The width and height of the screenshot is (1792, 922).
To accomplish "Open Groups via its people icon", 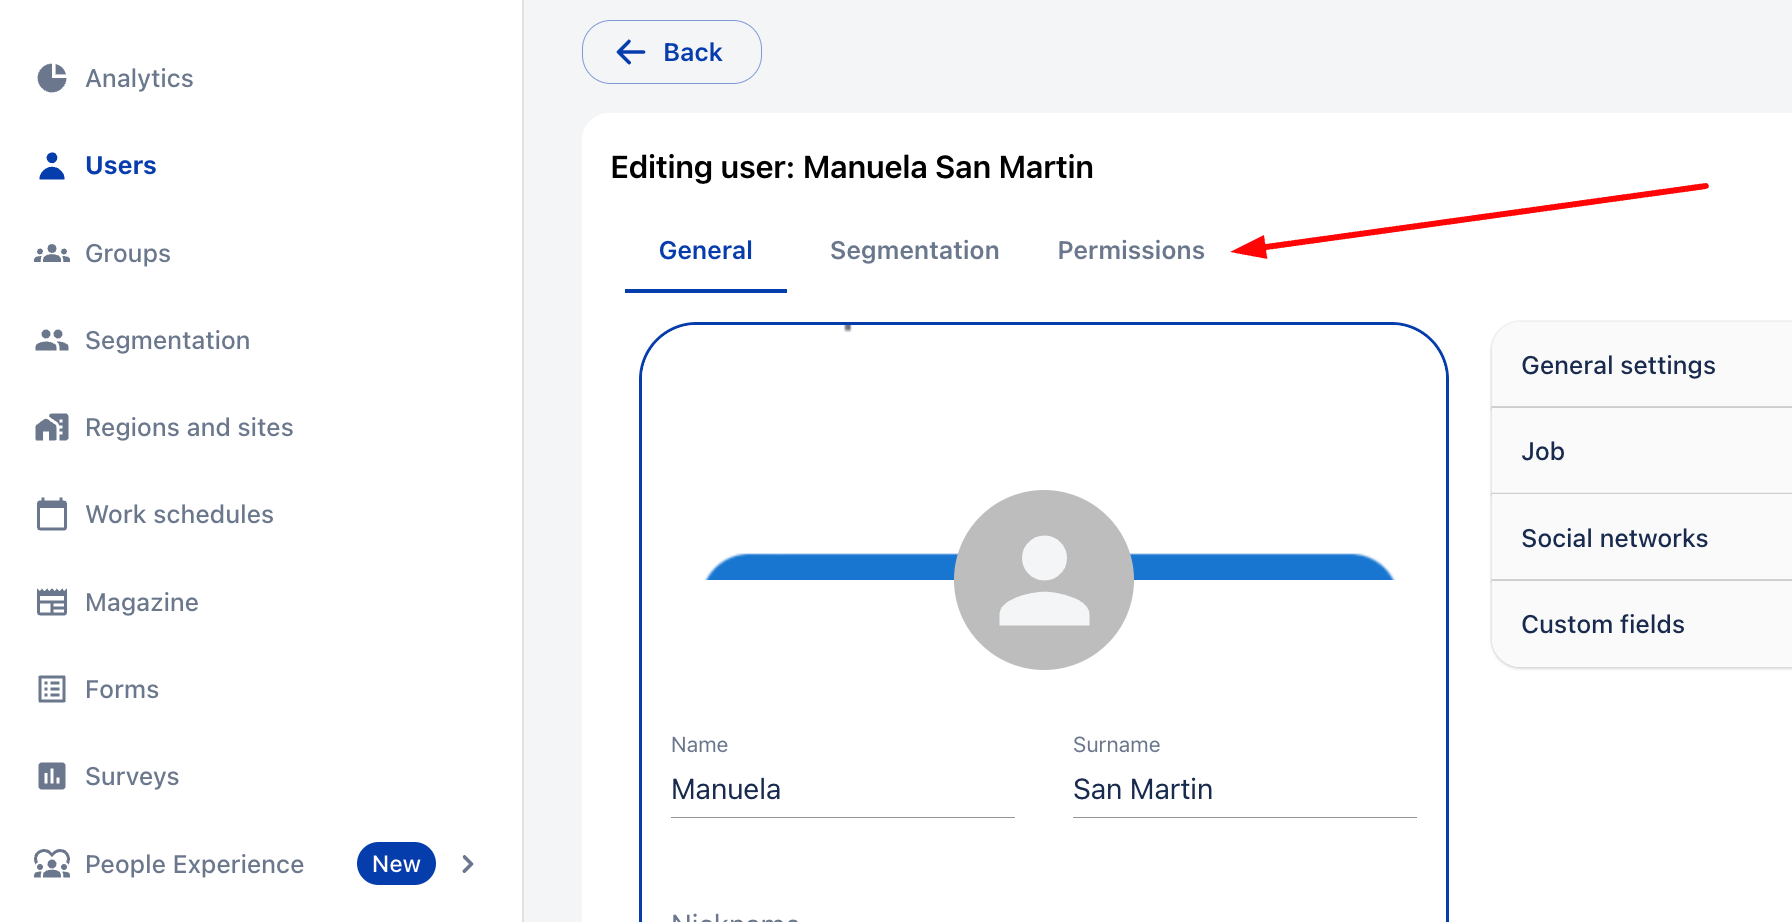I will 52,254.
